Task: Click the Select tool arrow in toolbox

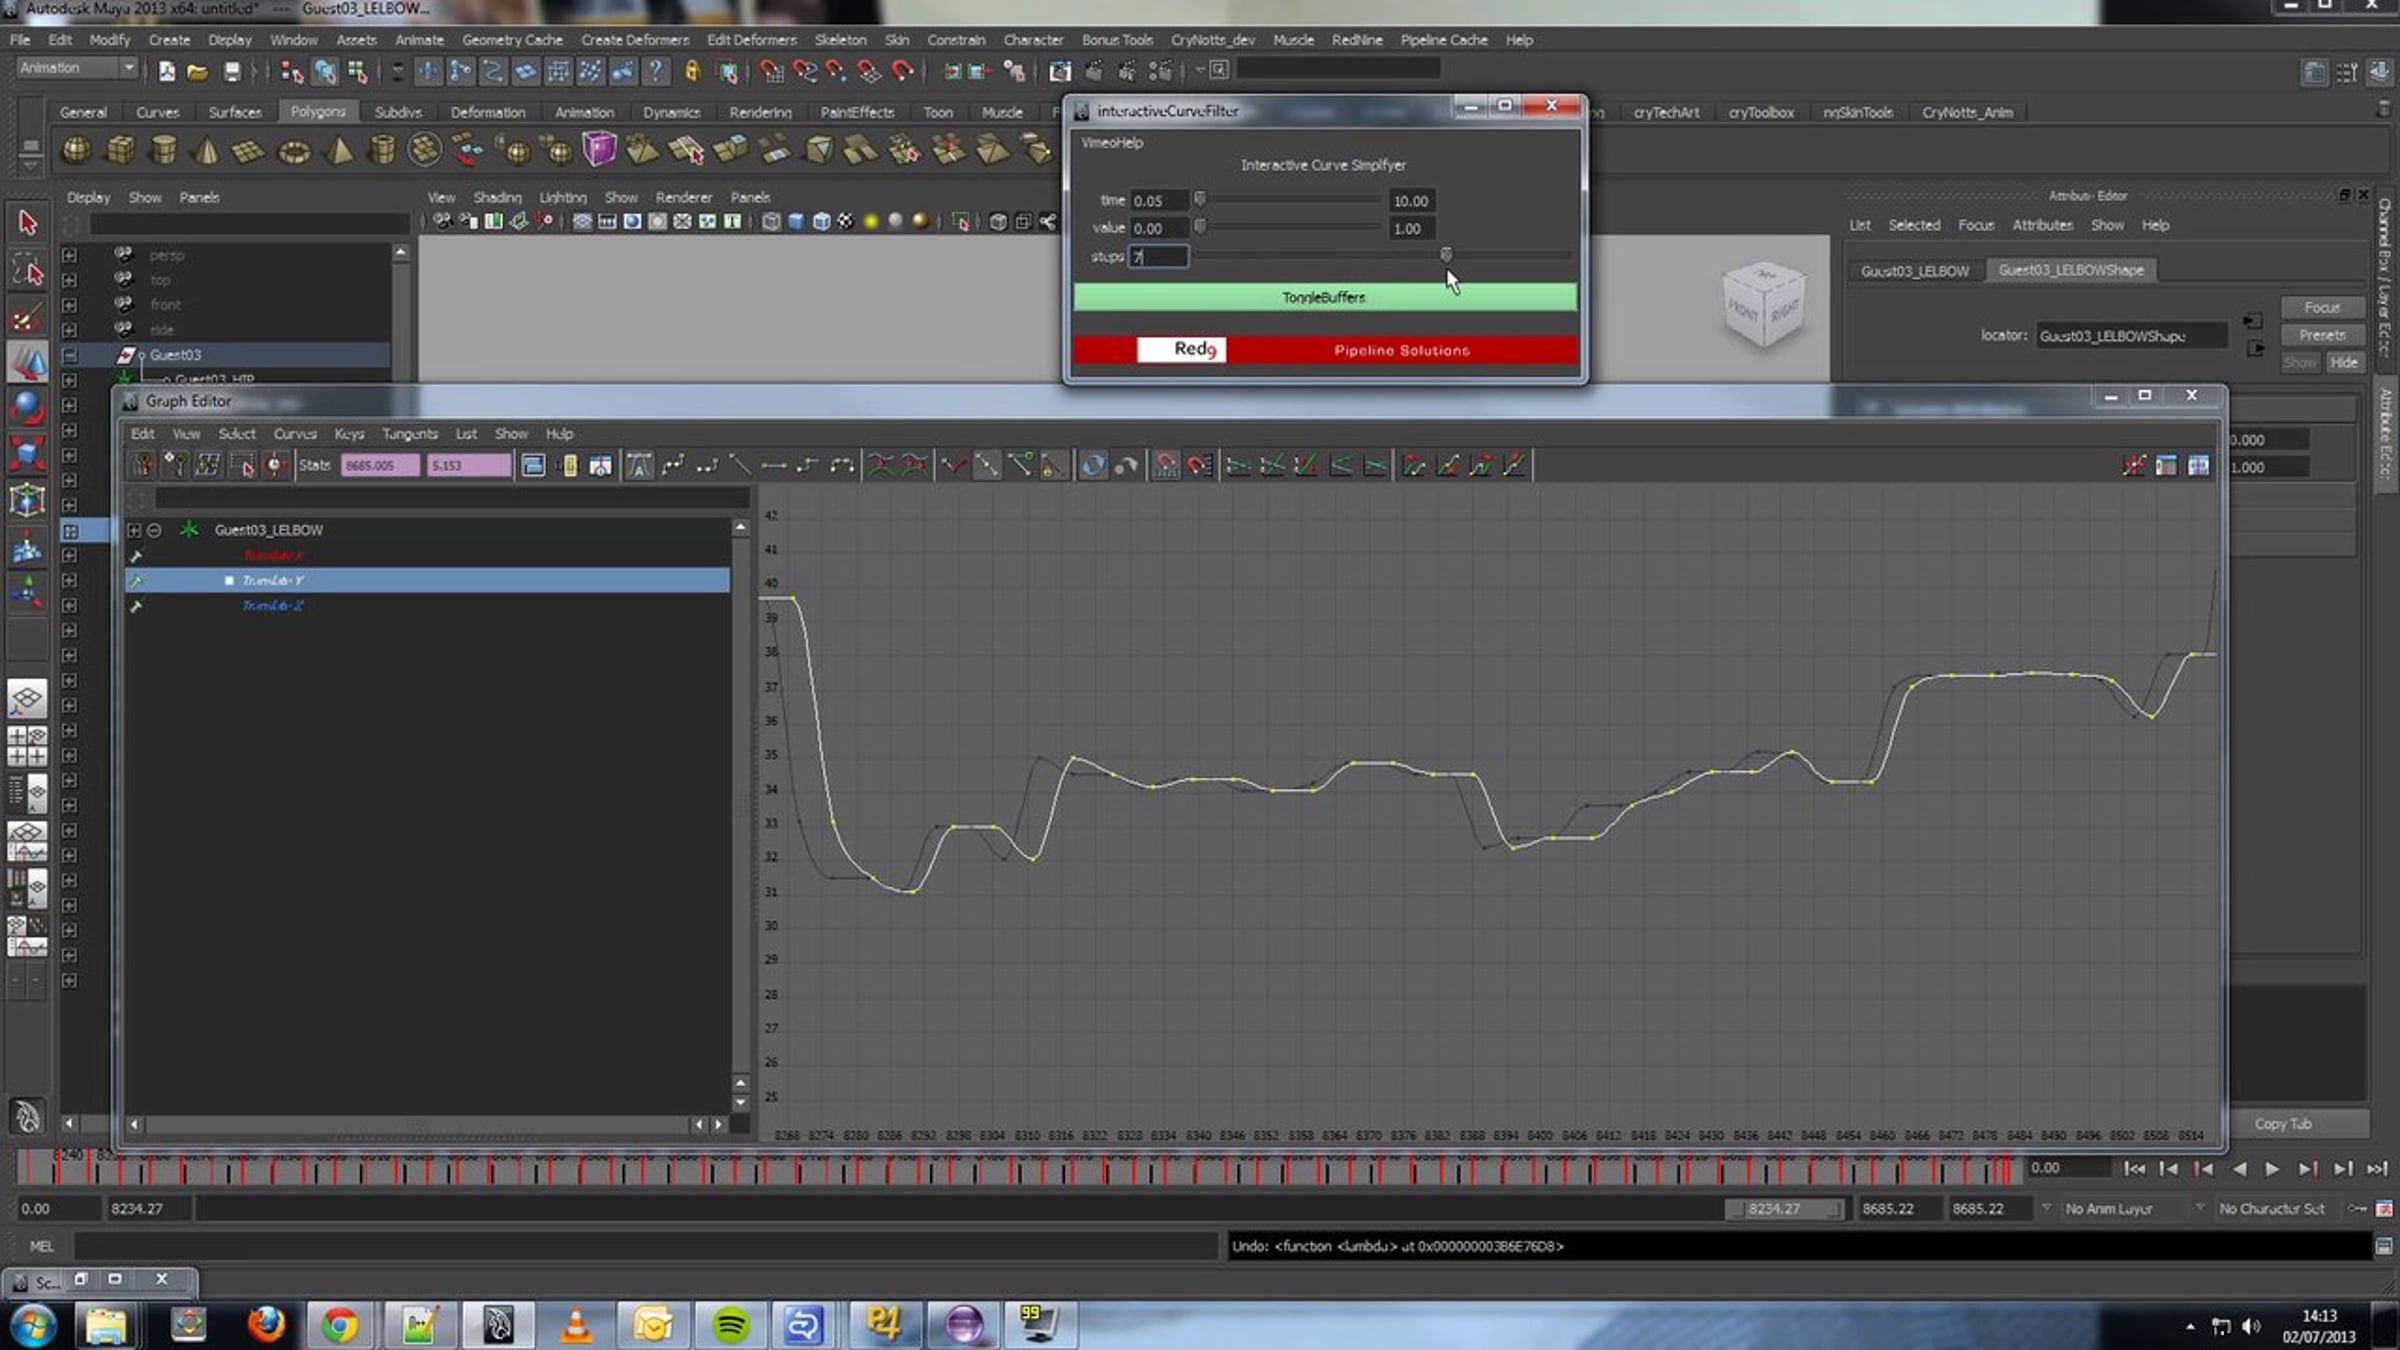Action: [27, 222]
